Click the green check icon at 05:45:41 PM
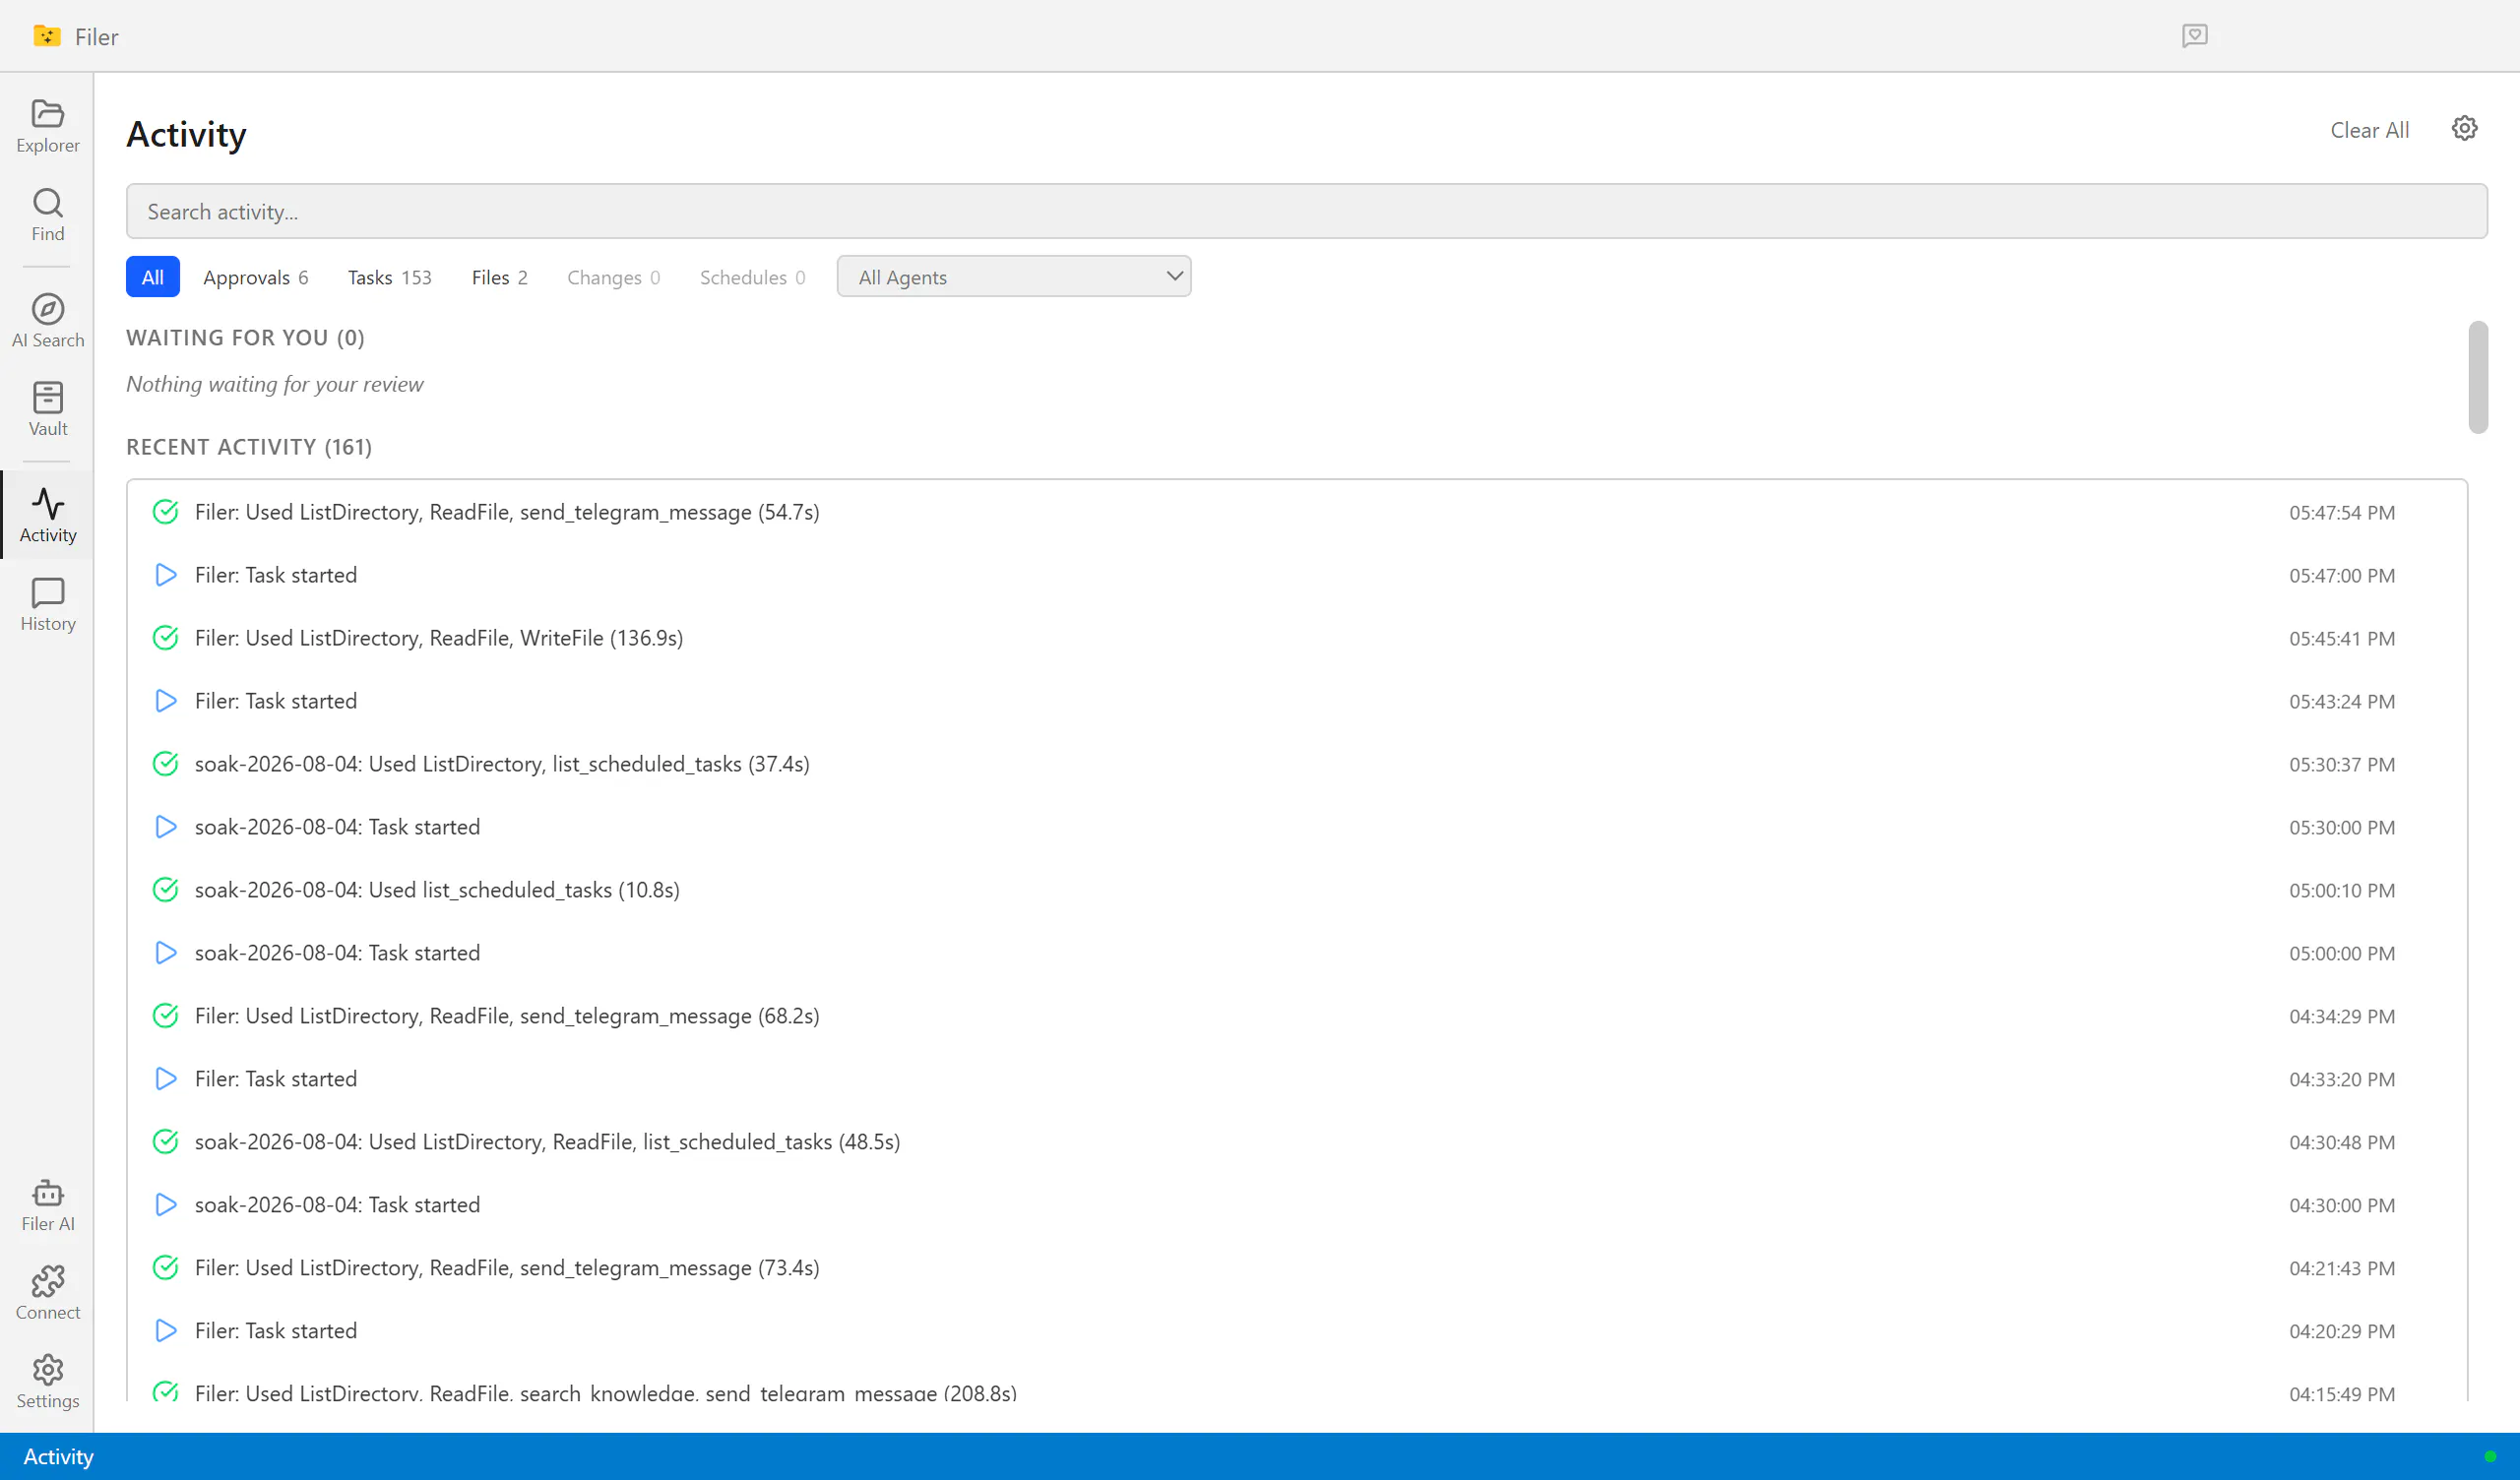Screen dimensions: 2520x1480 click(165, 638)
